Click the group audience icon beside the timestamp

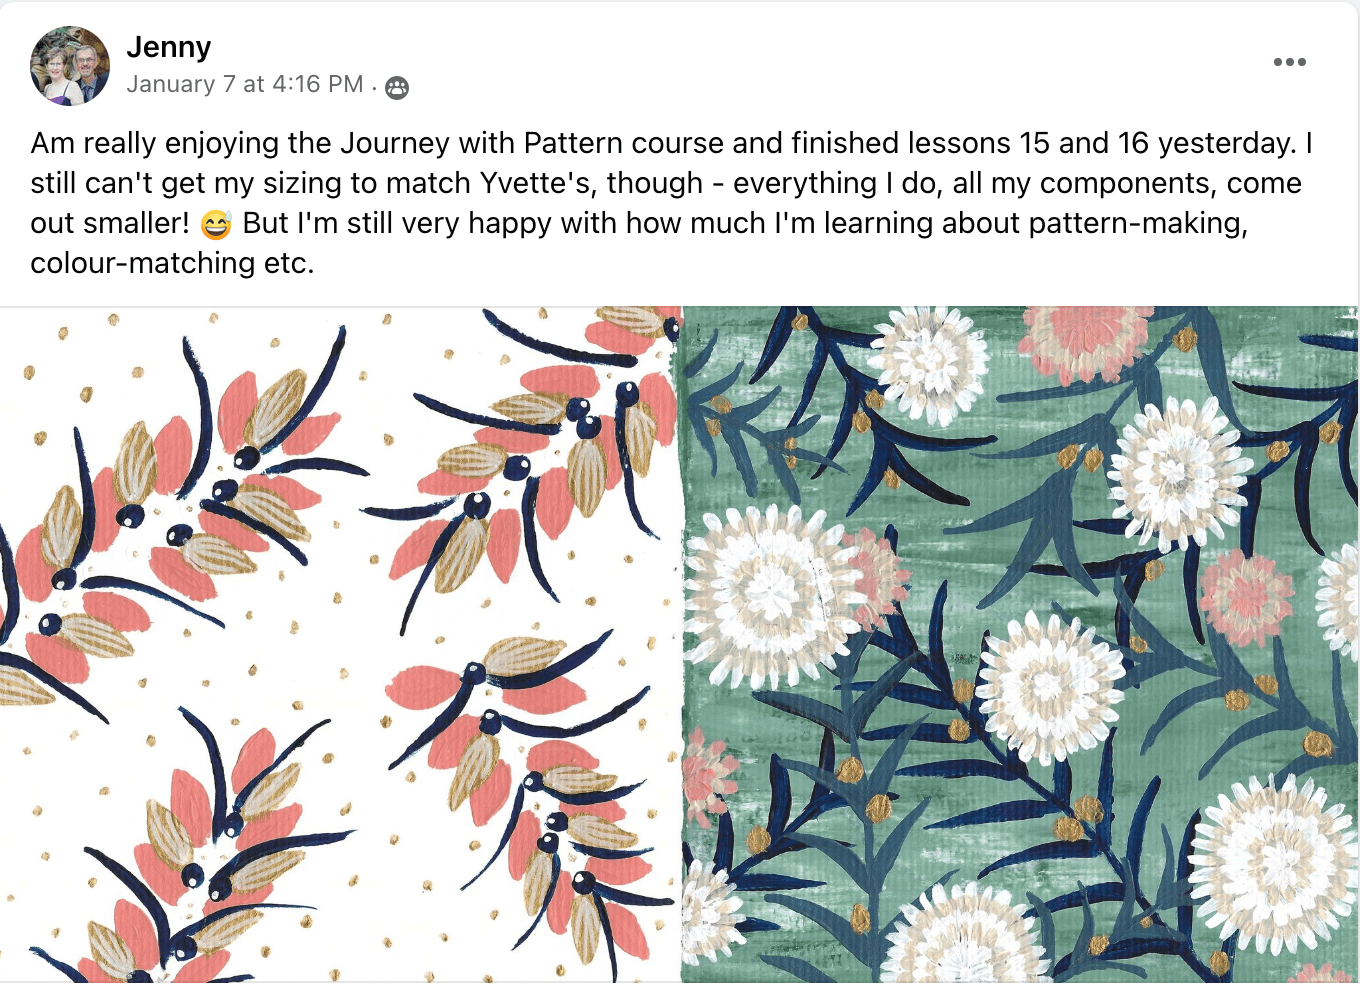click(397, 88)
